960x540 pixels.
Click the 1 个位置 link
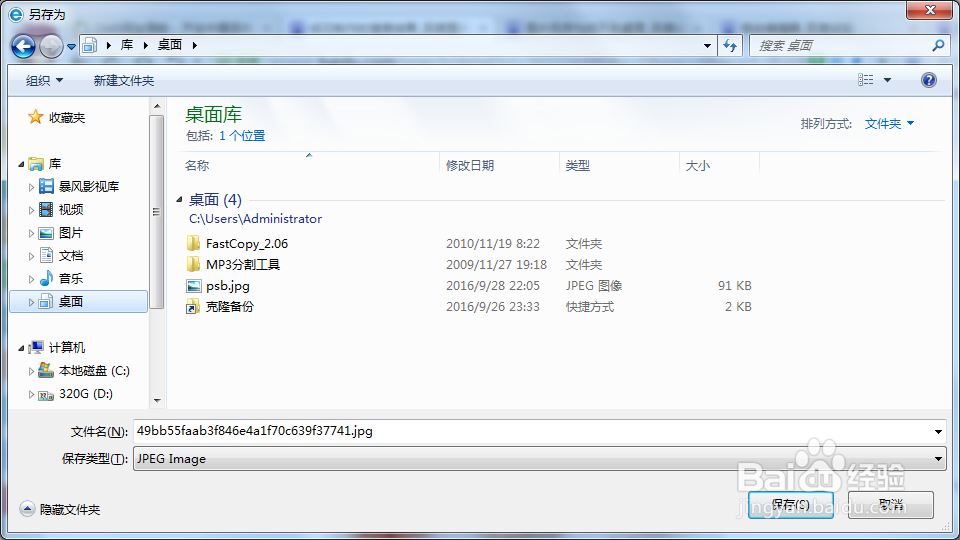coord(242,135)
